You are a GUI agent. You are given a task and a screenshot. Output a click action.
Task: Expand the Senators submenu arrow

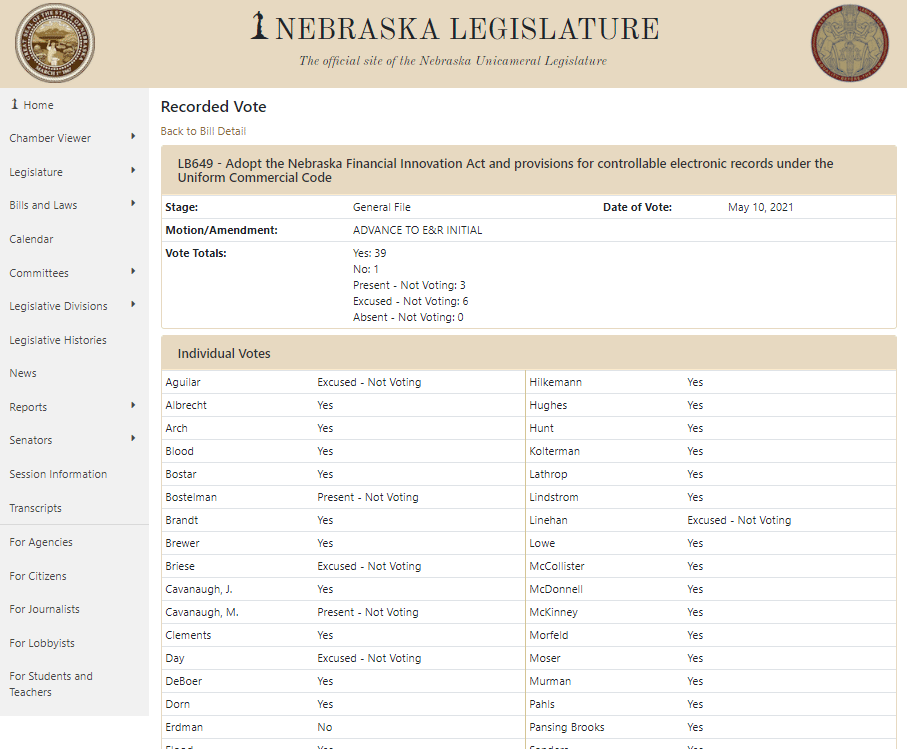(133, 438)
